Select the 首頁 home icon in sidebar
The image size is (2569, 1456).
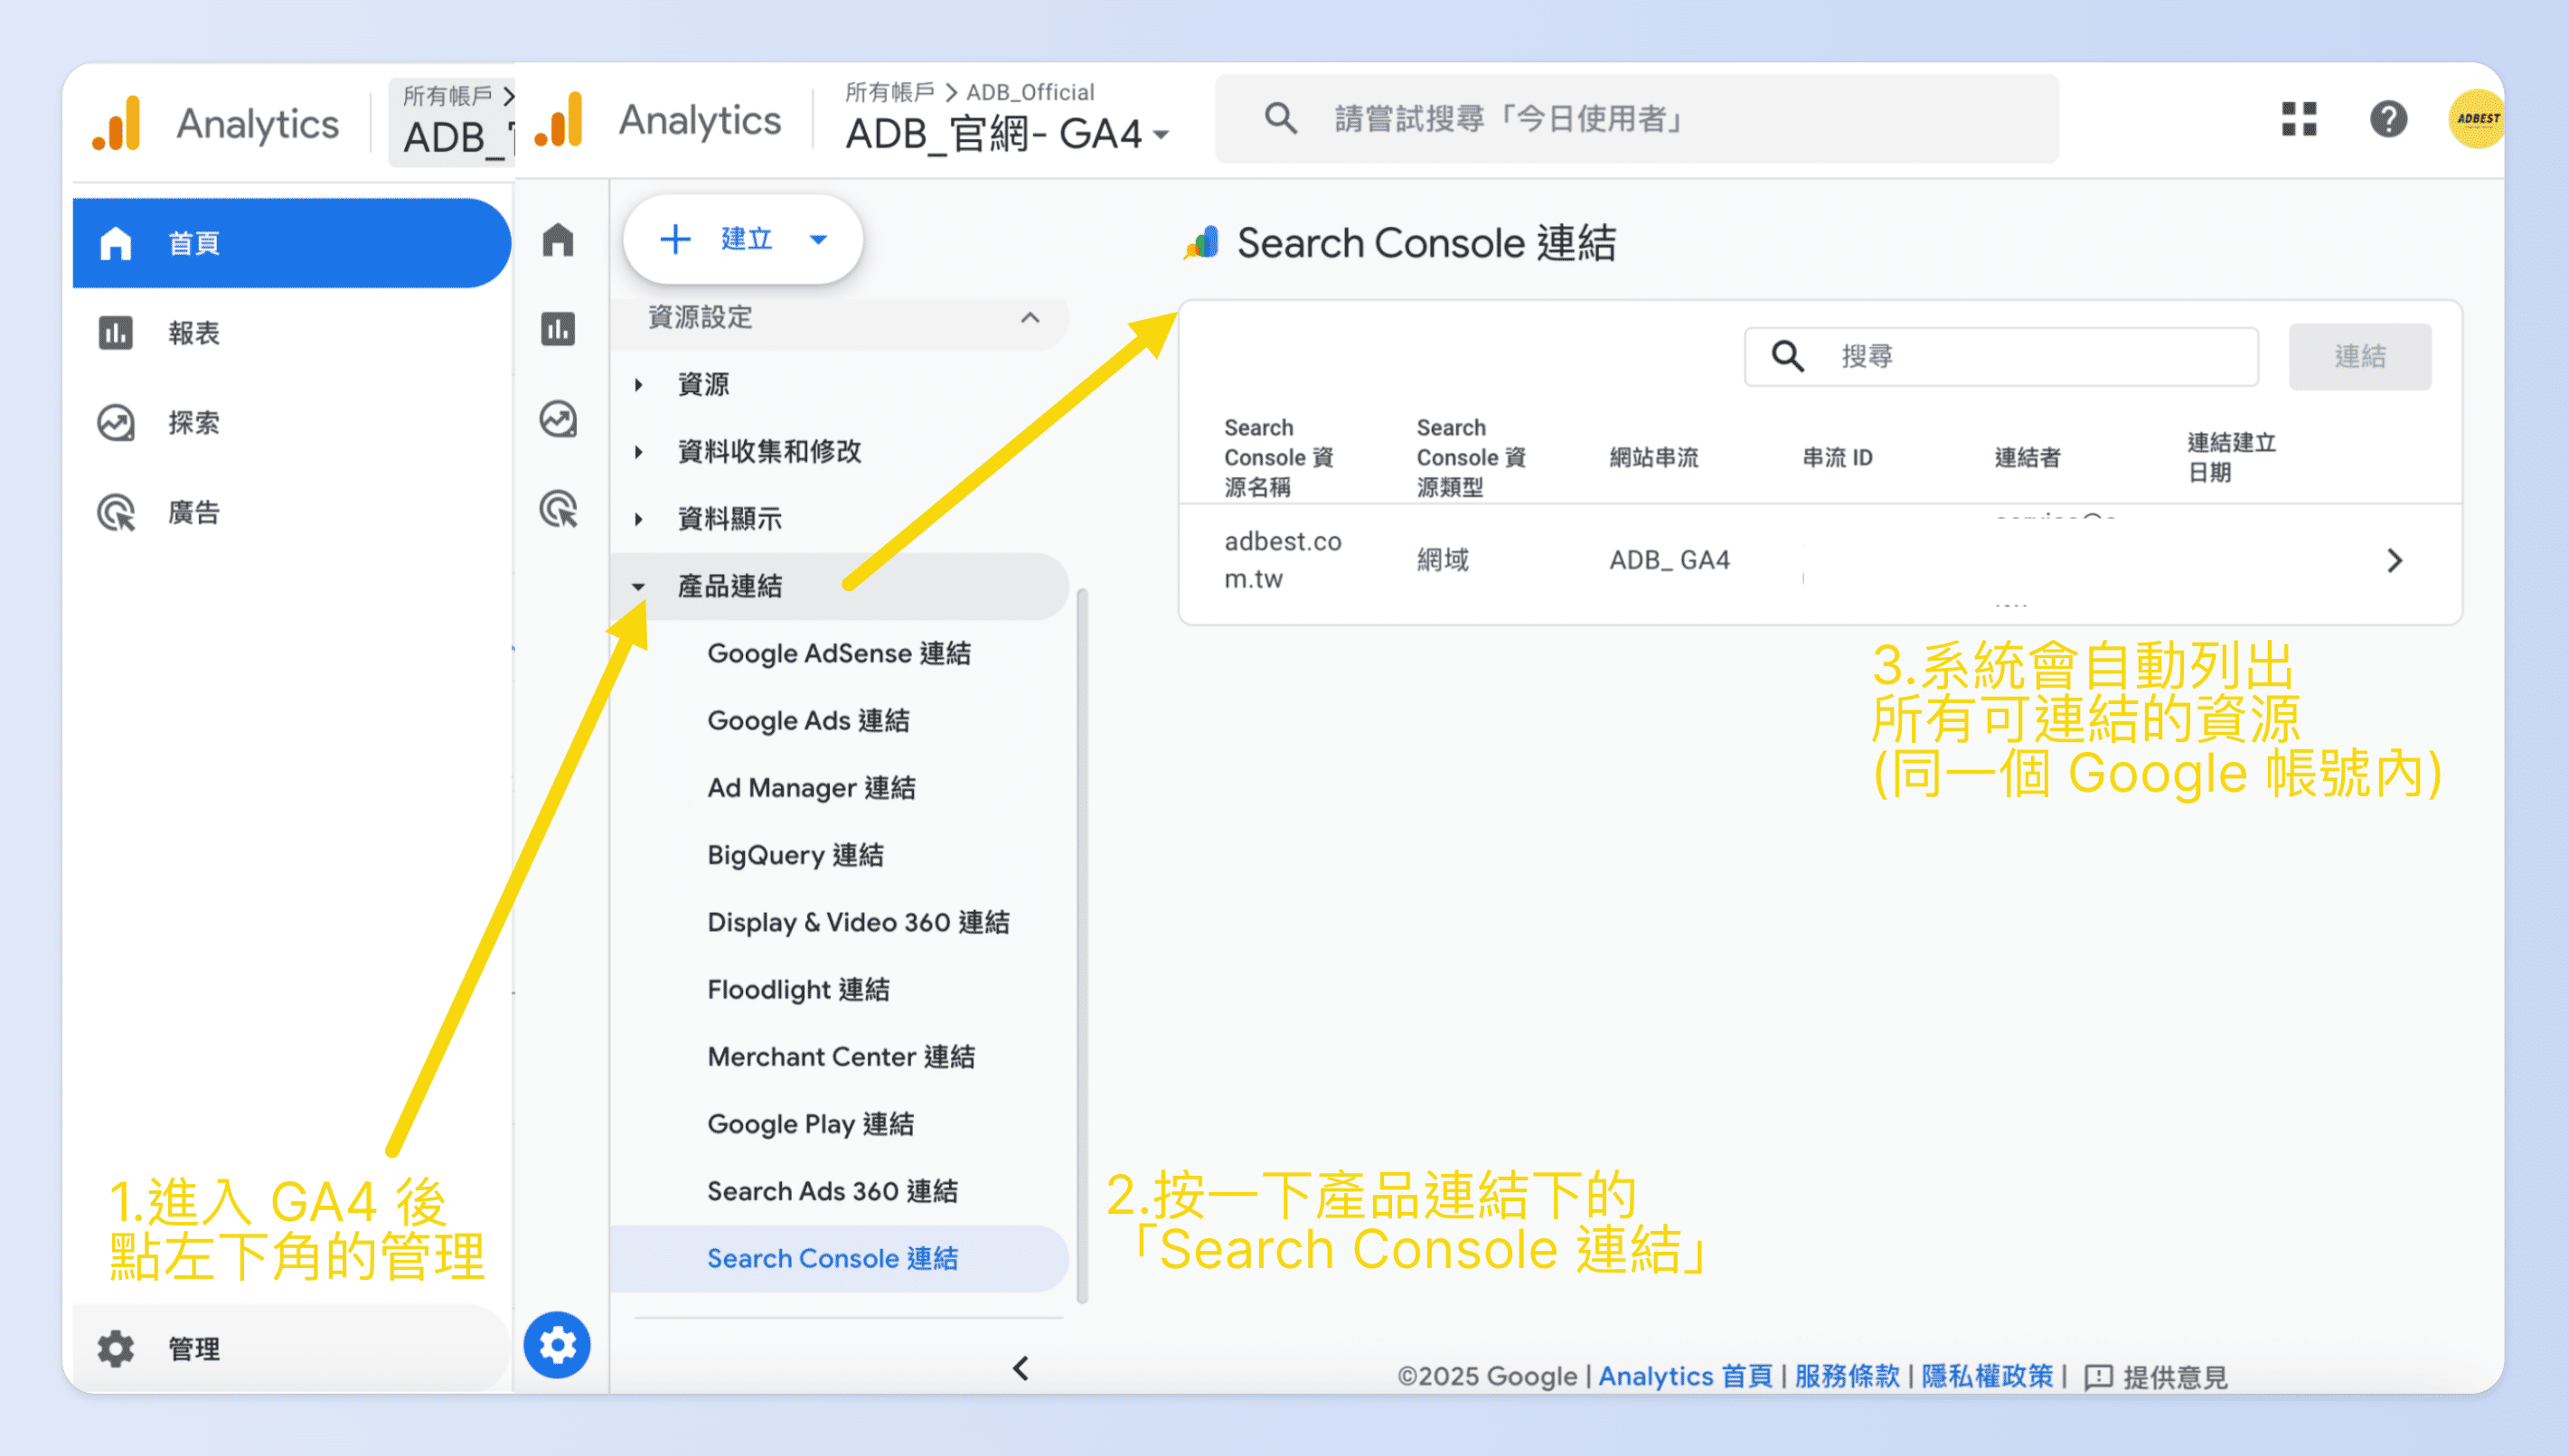pyautogui.click(x=115, y=242)
